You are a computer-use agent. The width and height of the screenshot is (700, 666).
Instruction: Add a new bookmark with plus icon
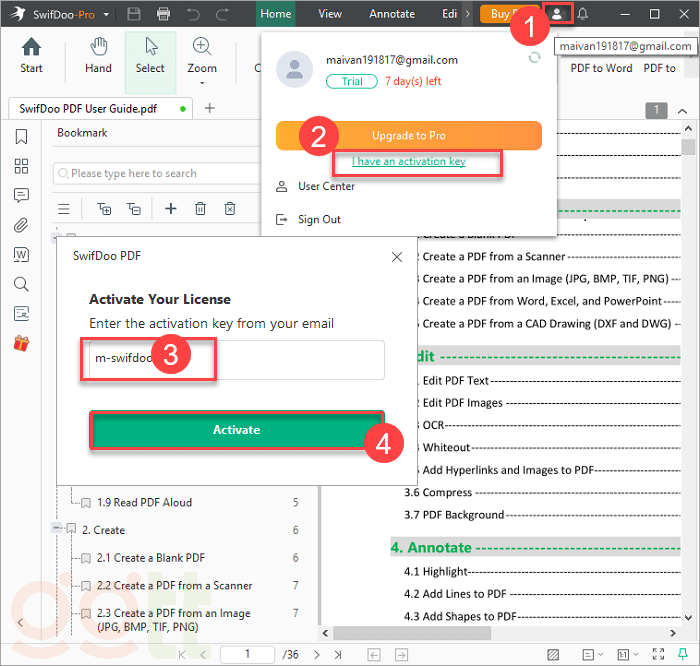tap(171, 208)
